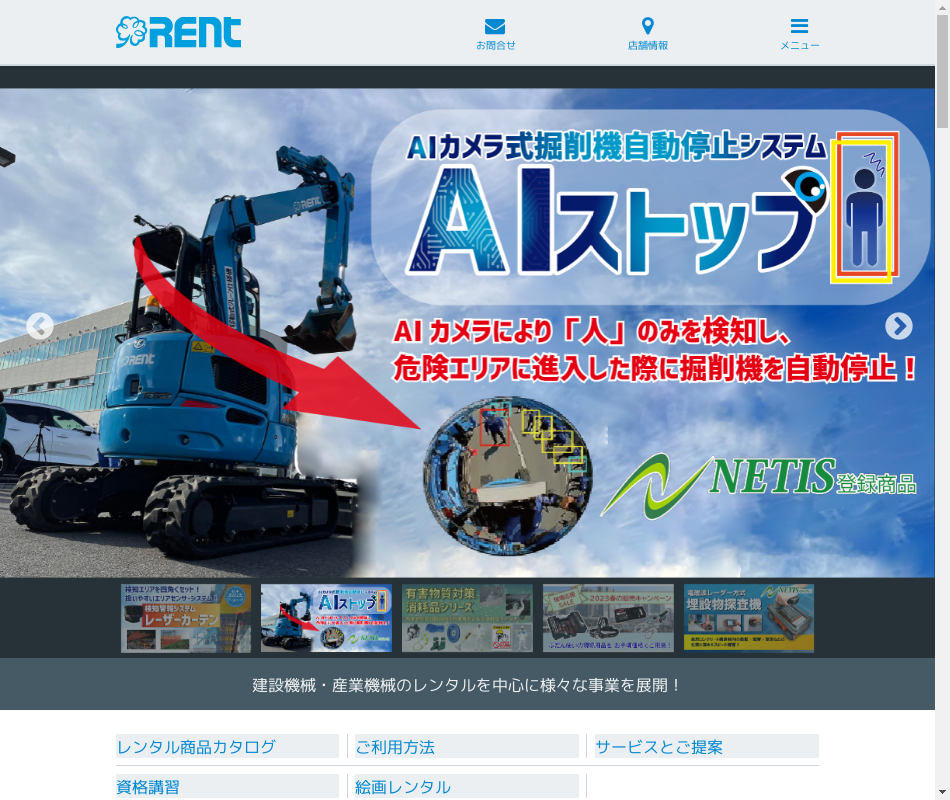This screenshot has width=950, height=800.
Task: Advance carousel with right arrow
Action: 898,327
